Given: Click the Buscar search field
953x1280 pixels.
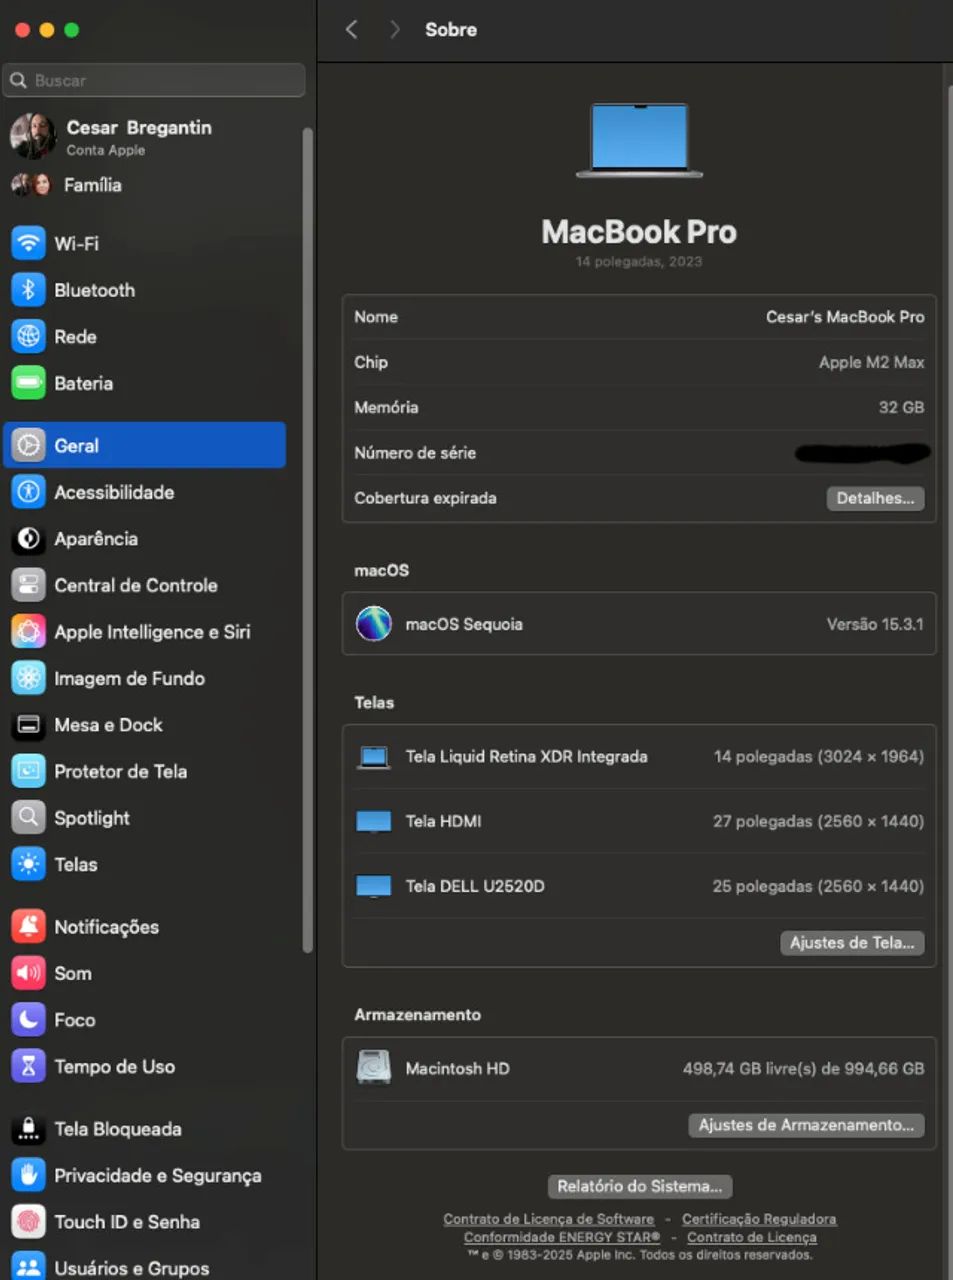Looking at the screenshot, I should [154, 80].
